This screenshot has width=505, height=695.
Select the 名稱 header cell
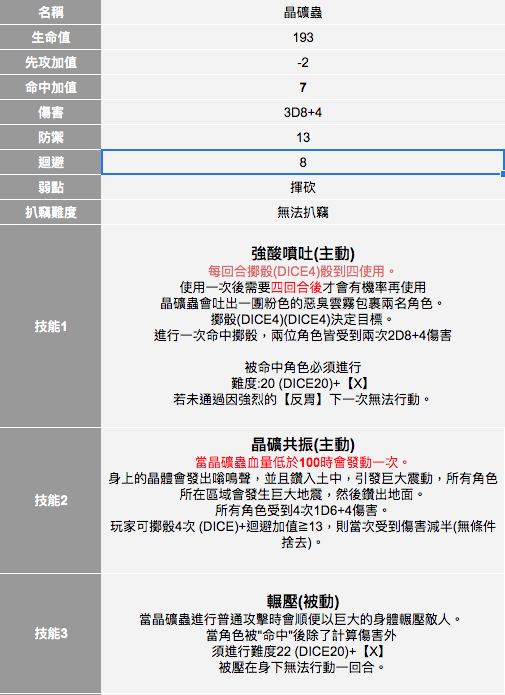click(x=51, y=12)
